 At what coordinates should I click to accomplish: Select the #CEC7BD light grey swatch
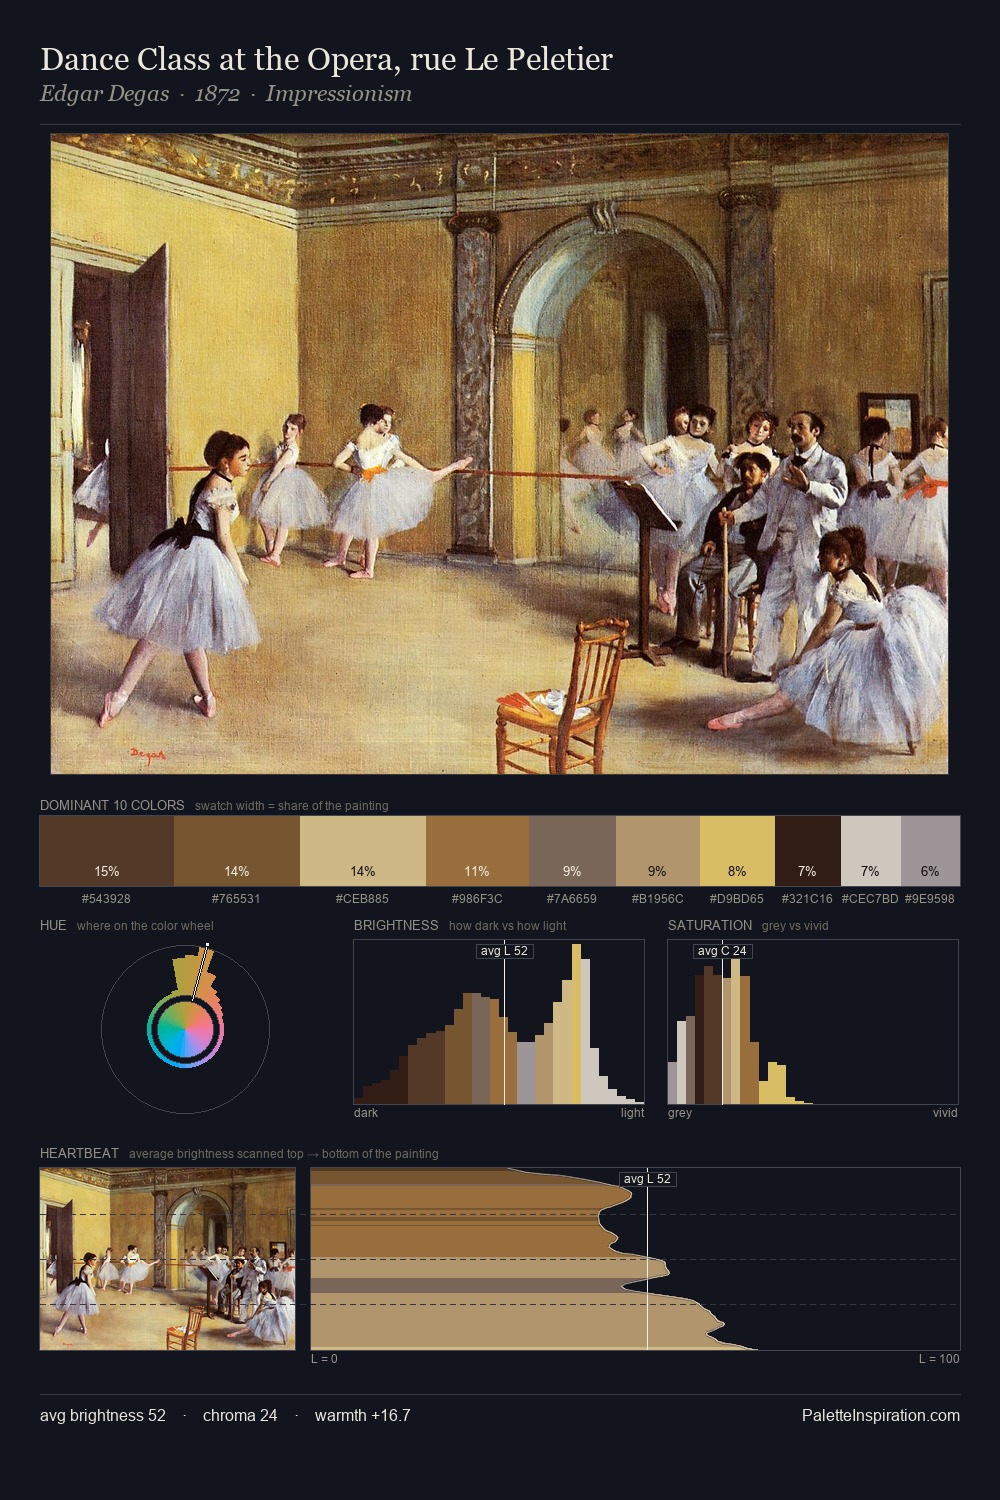point(871,851)
